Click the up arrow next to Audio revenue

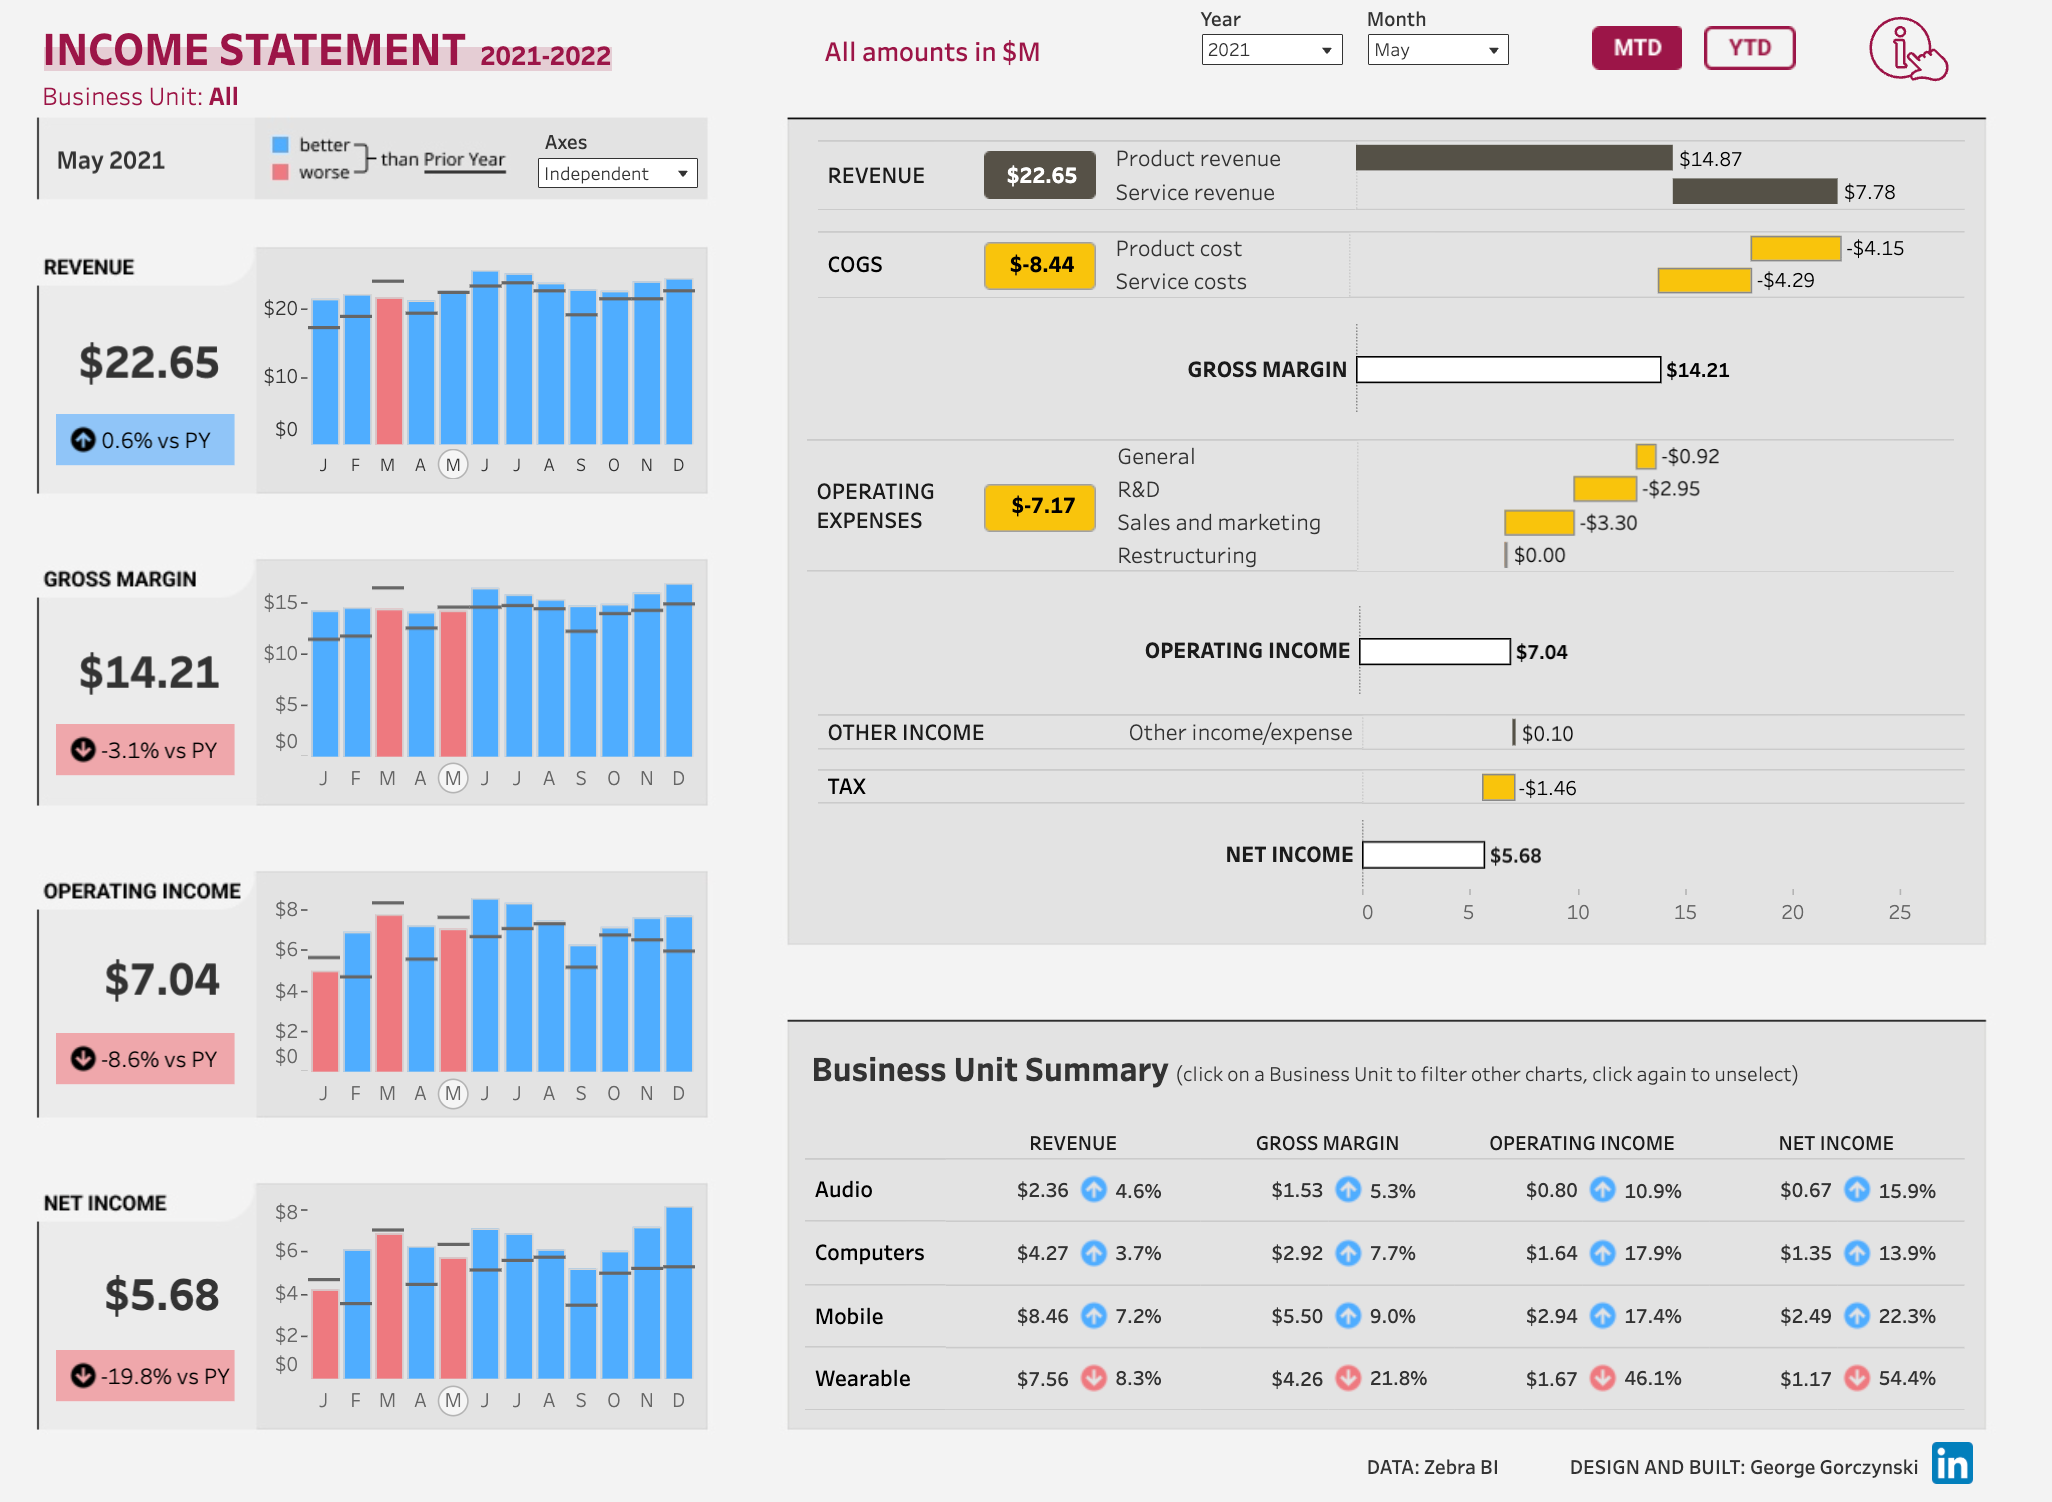1094,1190
